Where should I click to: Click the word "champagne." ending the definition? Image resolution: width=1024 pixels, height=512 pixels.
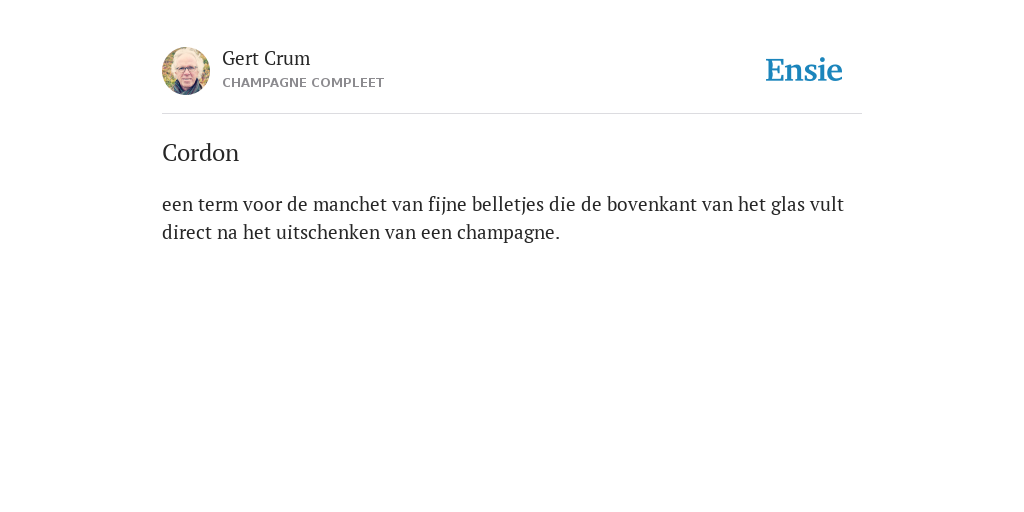click(x=508, y=233)
